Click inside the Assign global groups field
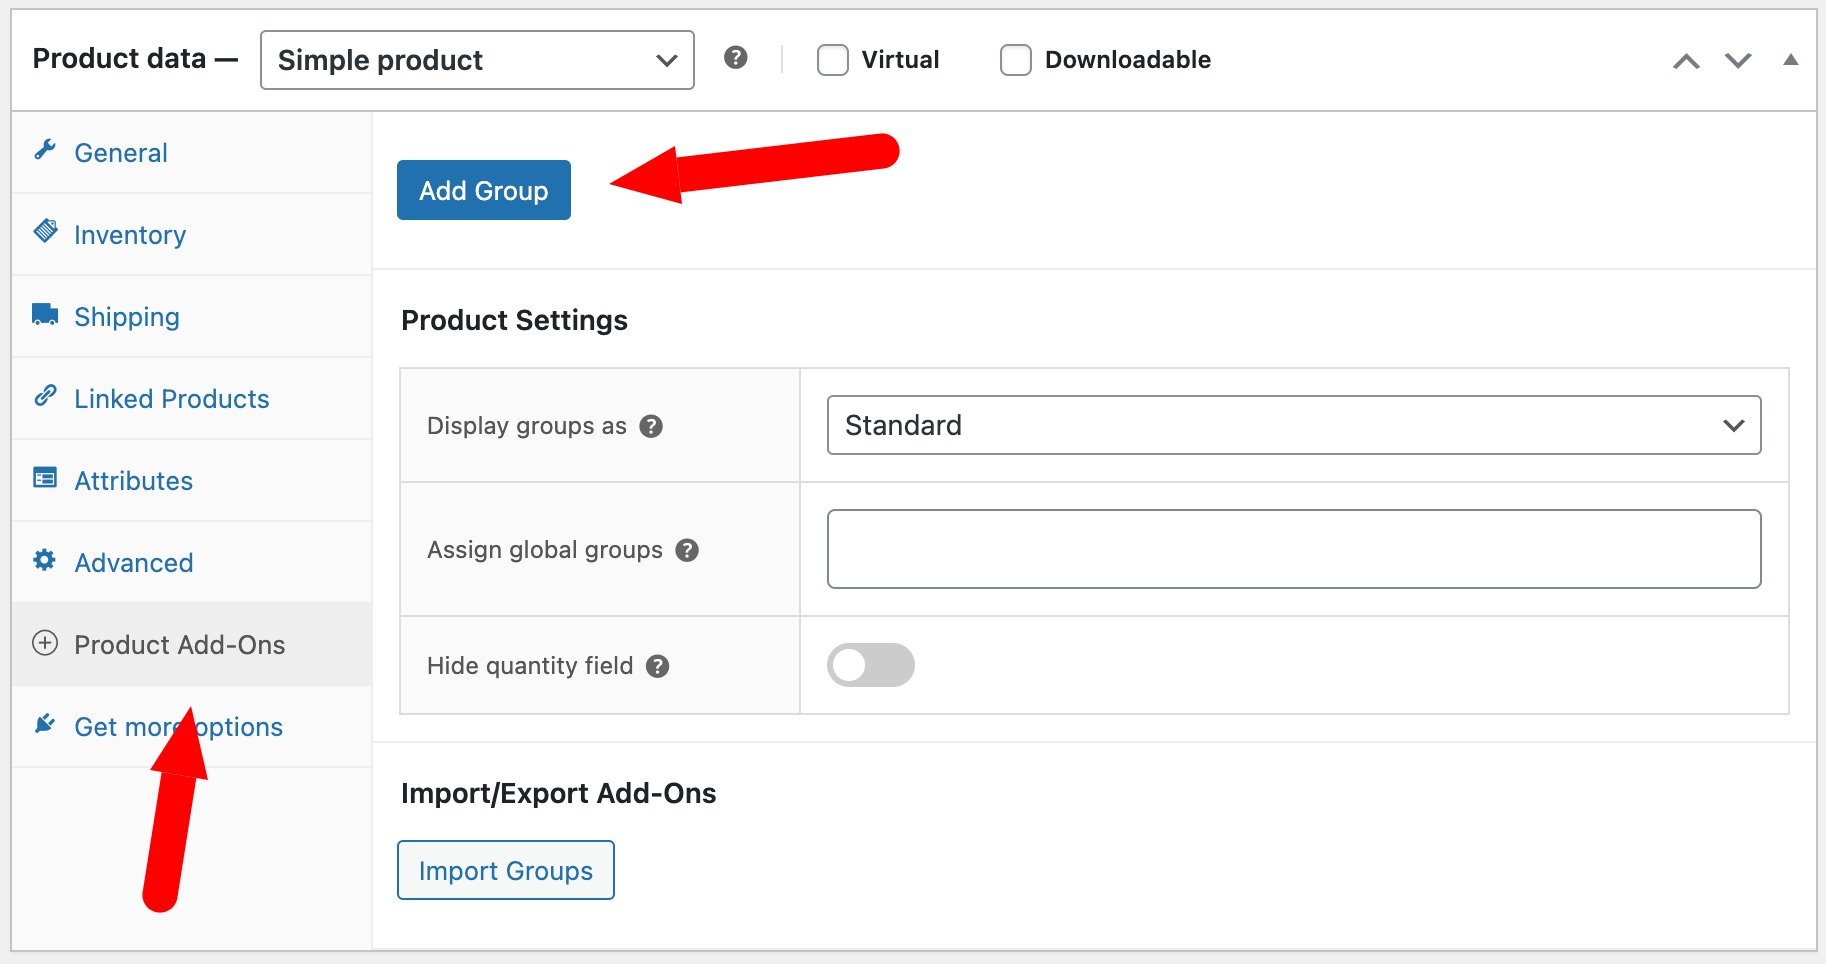This screenshot has width=1826, height=964. [x=1293, y=549]
